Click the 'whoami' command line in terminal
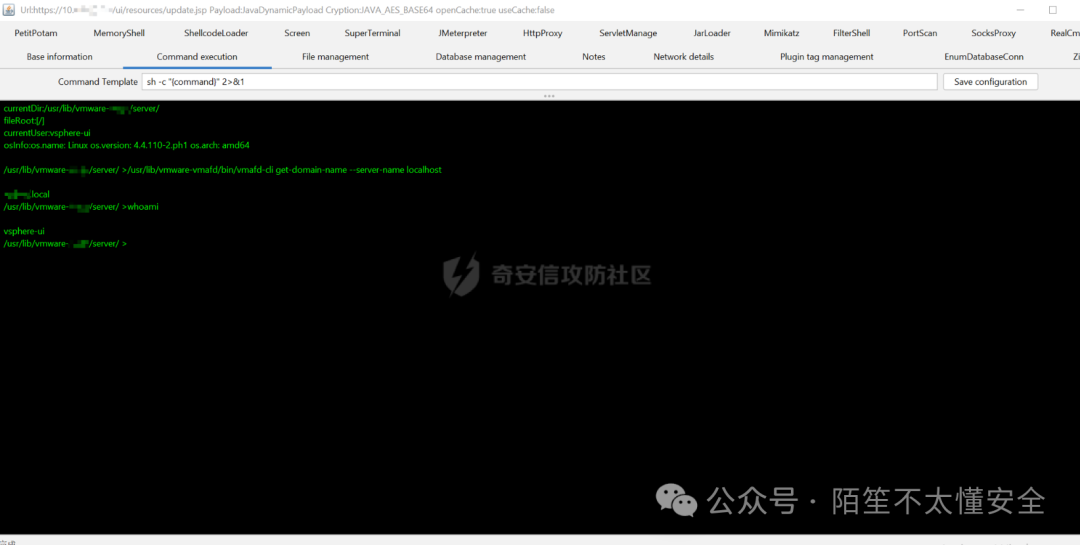Viewport: 1080px width, 545px height. click(81, 207)
